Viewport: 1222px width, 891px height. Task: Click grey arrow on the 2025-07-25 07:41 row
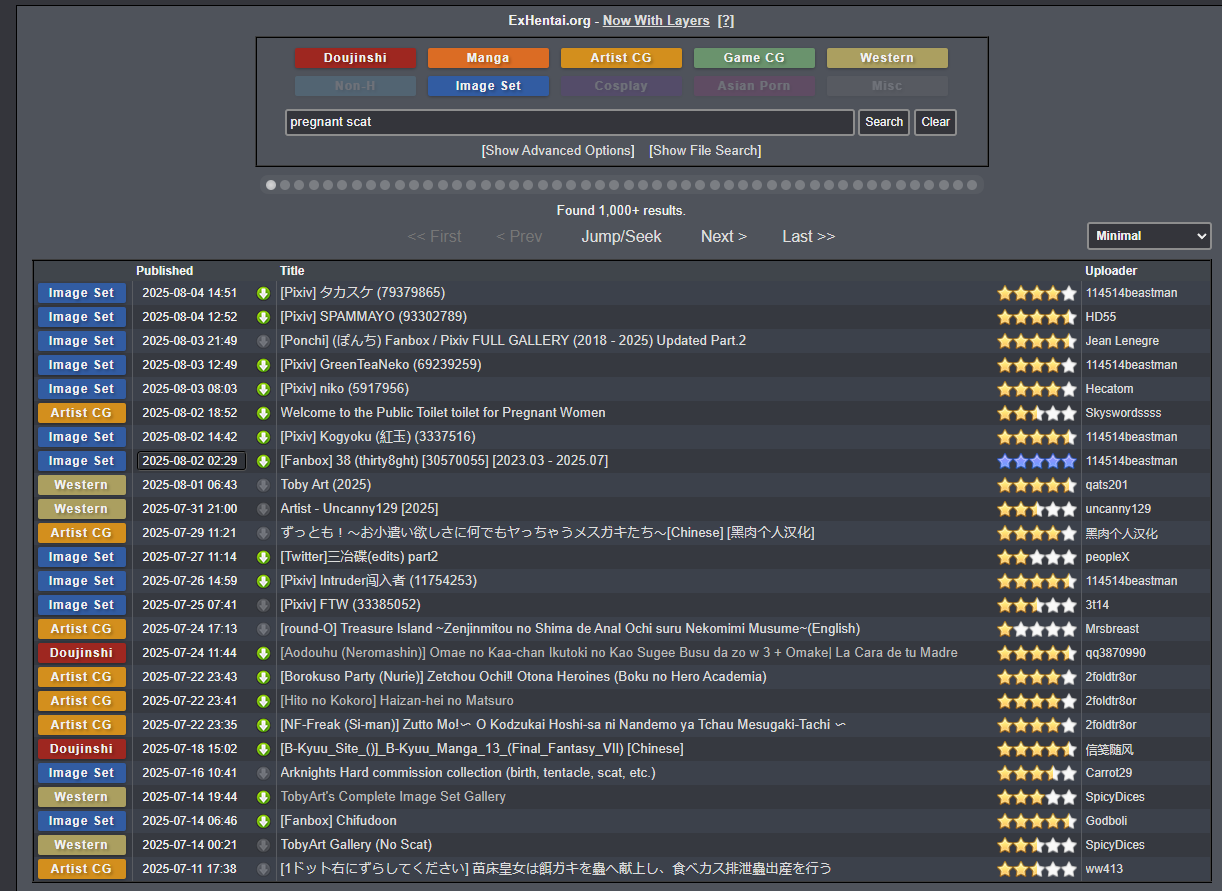[264, 605]
